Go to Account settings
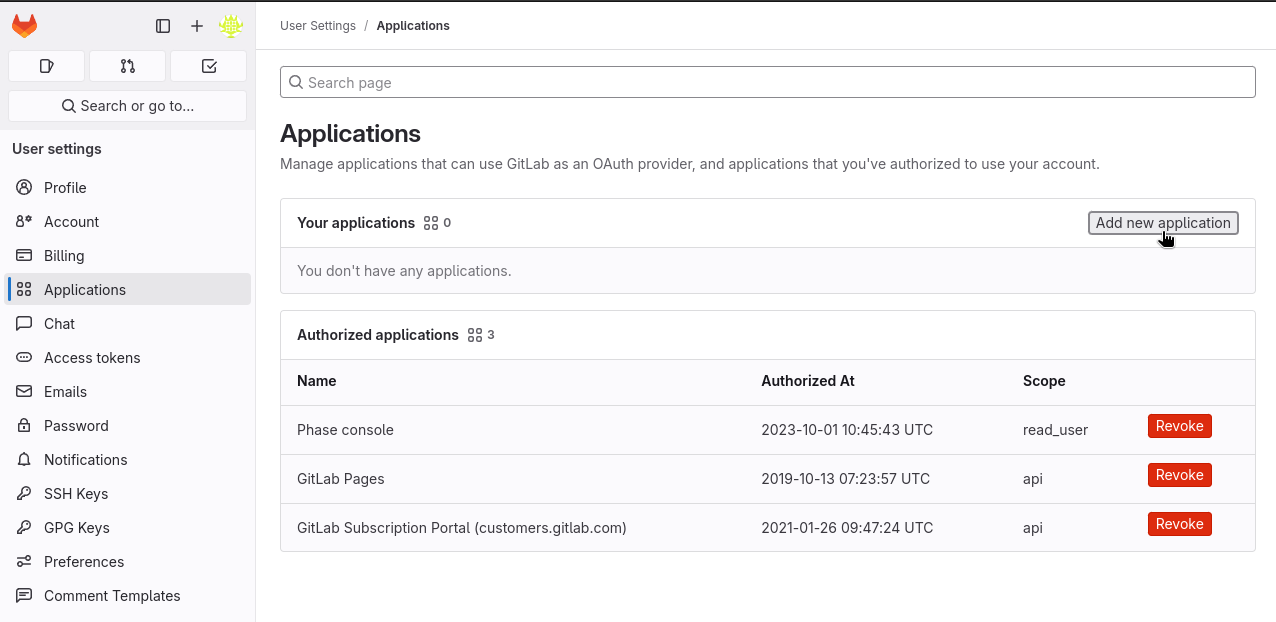The height and width of the screenshot is (622, 1276). click(x=128, y=222)
